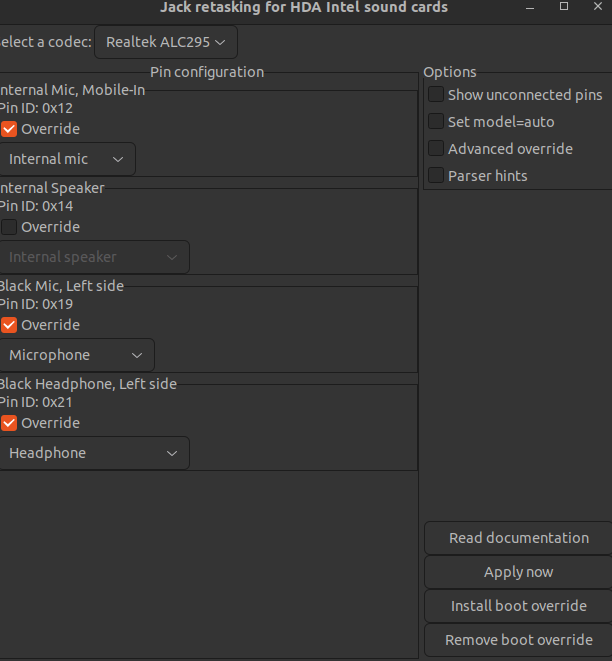Click Remove boot override button
612x661 pixels.
(518, 640)
